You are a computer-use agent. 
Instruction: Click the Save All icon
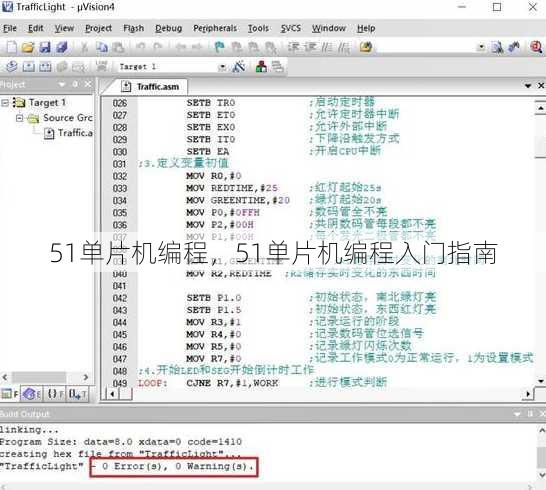pyautogui.click(x=62, y=47)
